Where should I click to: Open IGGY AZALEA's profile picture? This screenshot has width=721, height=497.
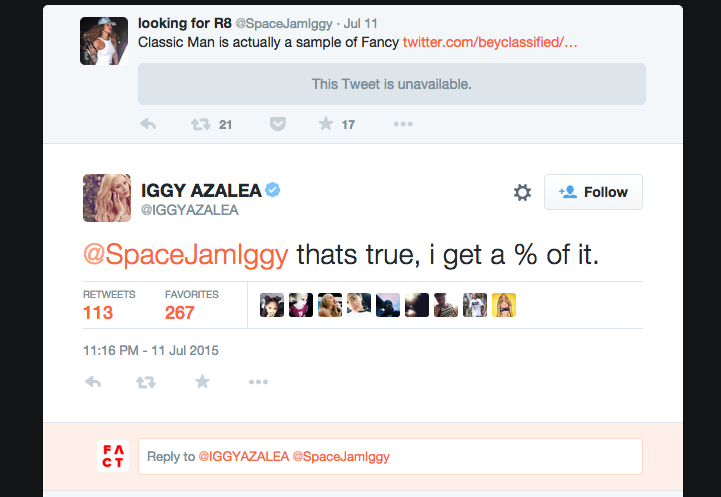click(x=105, y=196)
